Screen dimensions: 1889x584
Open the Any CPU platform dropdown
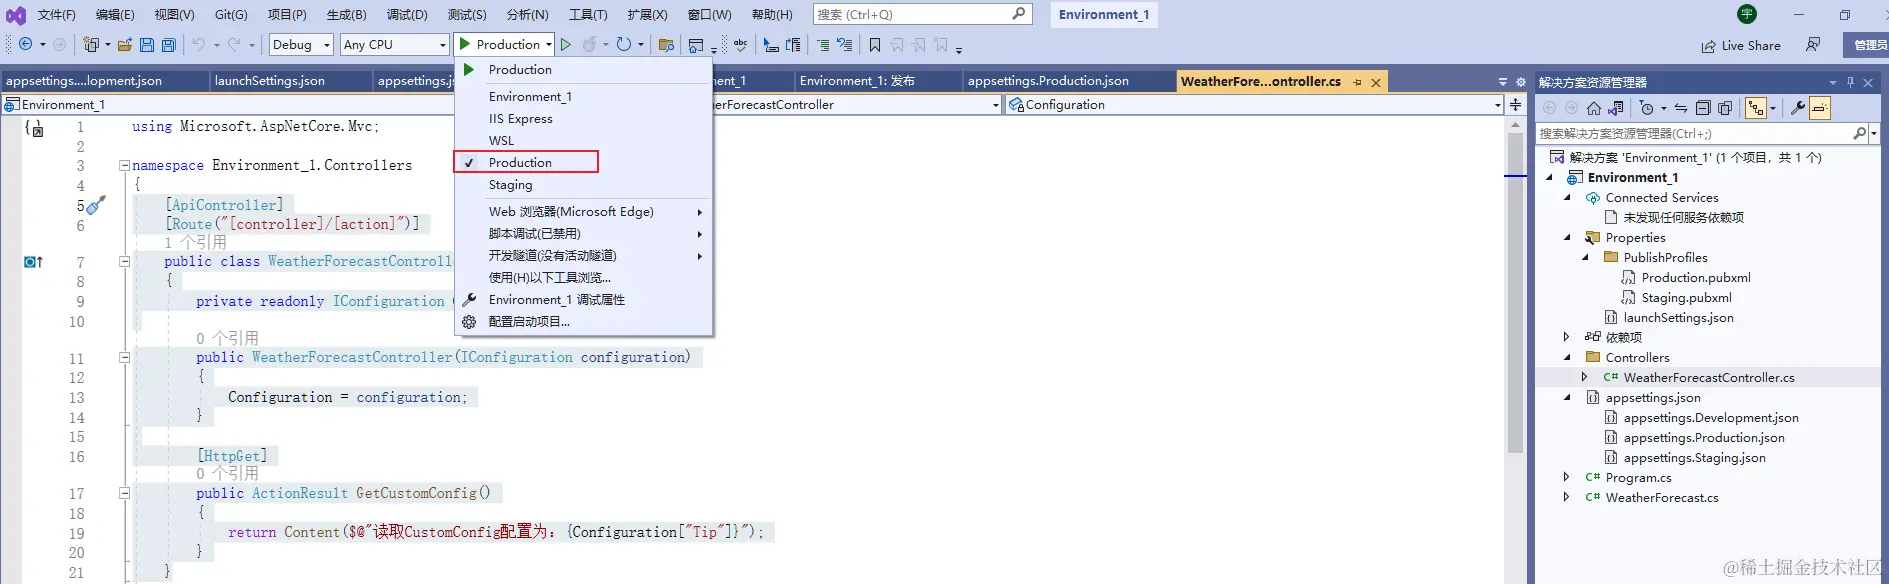point(394,45)
